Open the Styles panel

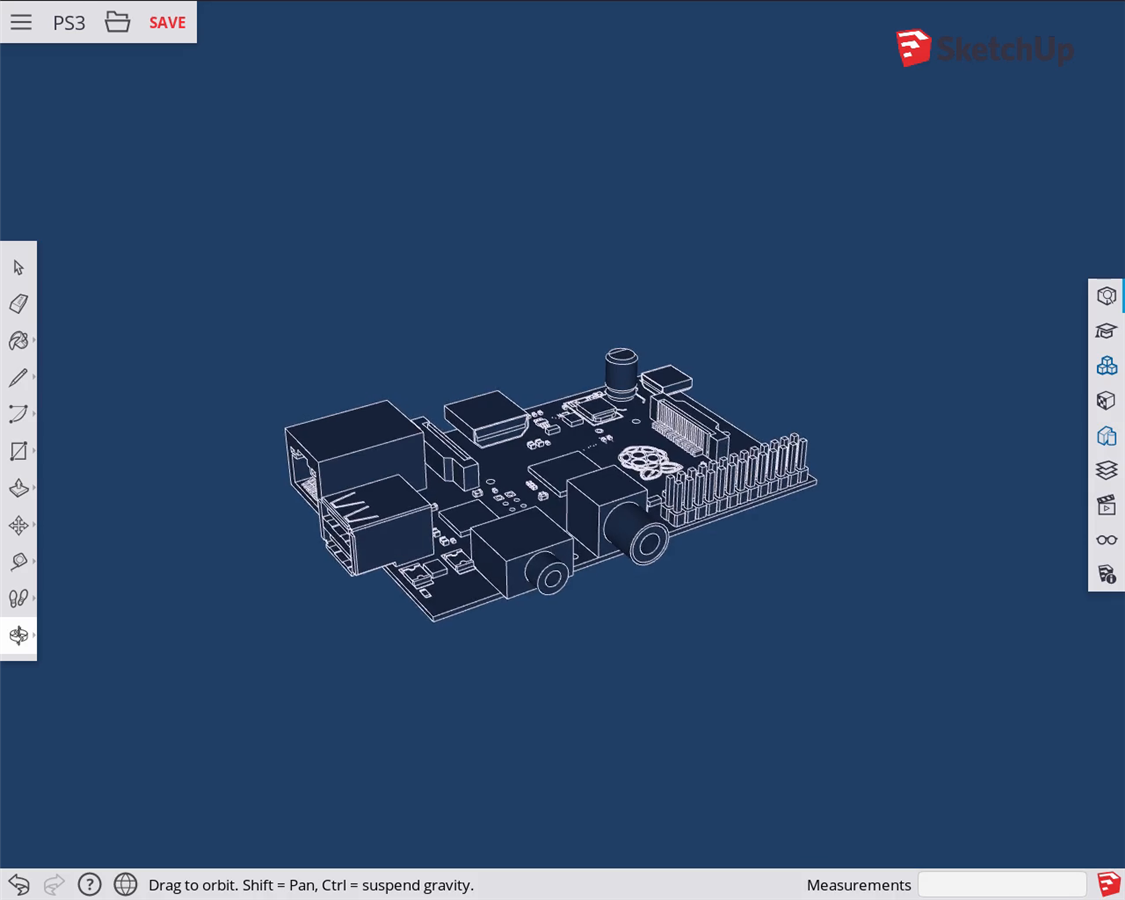(1106, 436)
